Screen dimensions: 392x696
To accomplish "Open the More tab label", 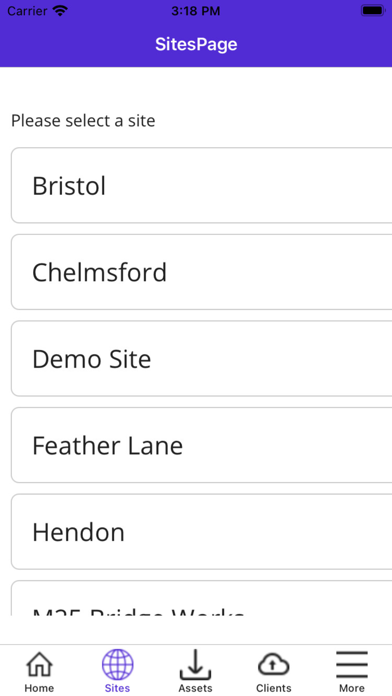I will [x=352, y=688].
